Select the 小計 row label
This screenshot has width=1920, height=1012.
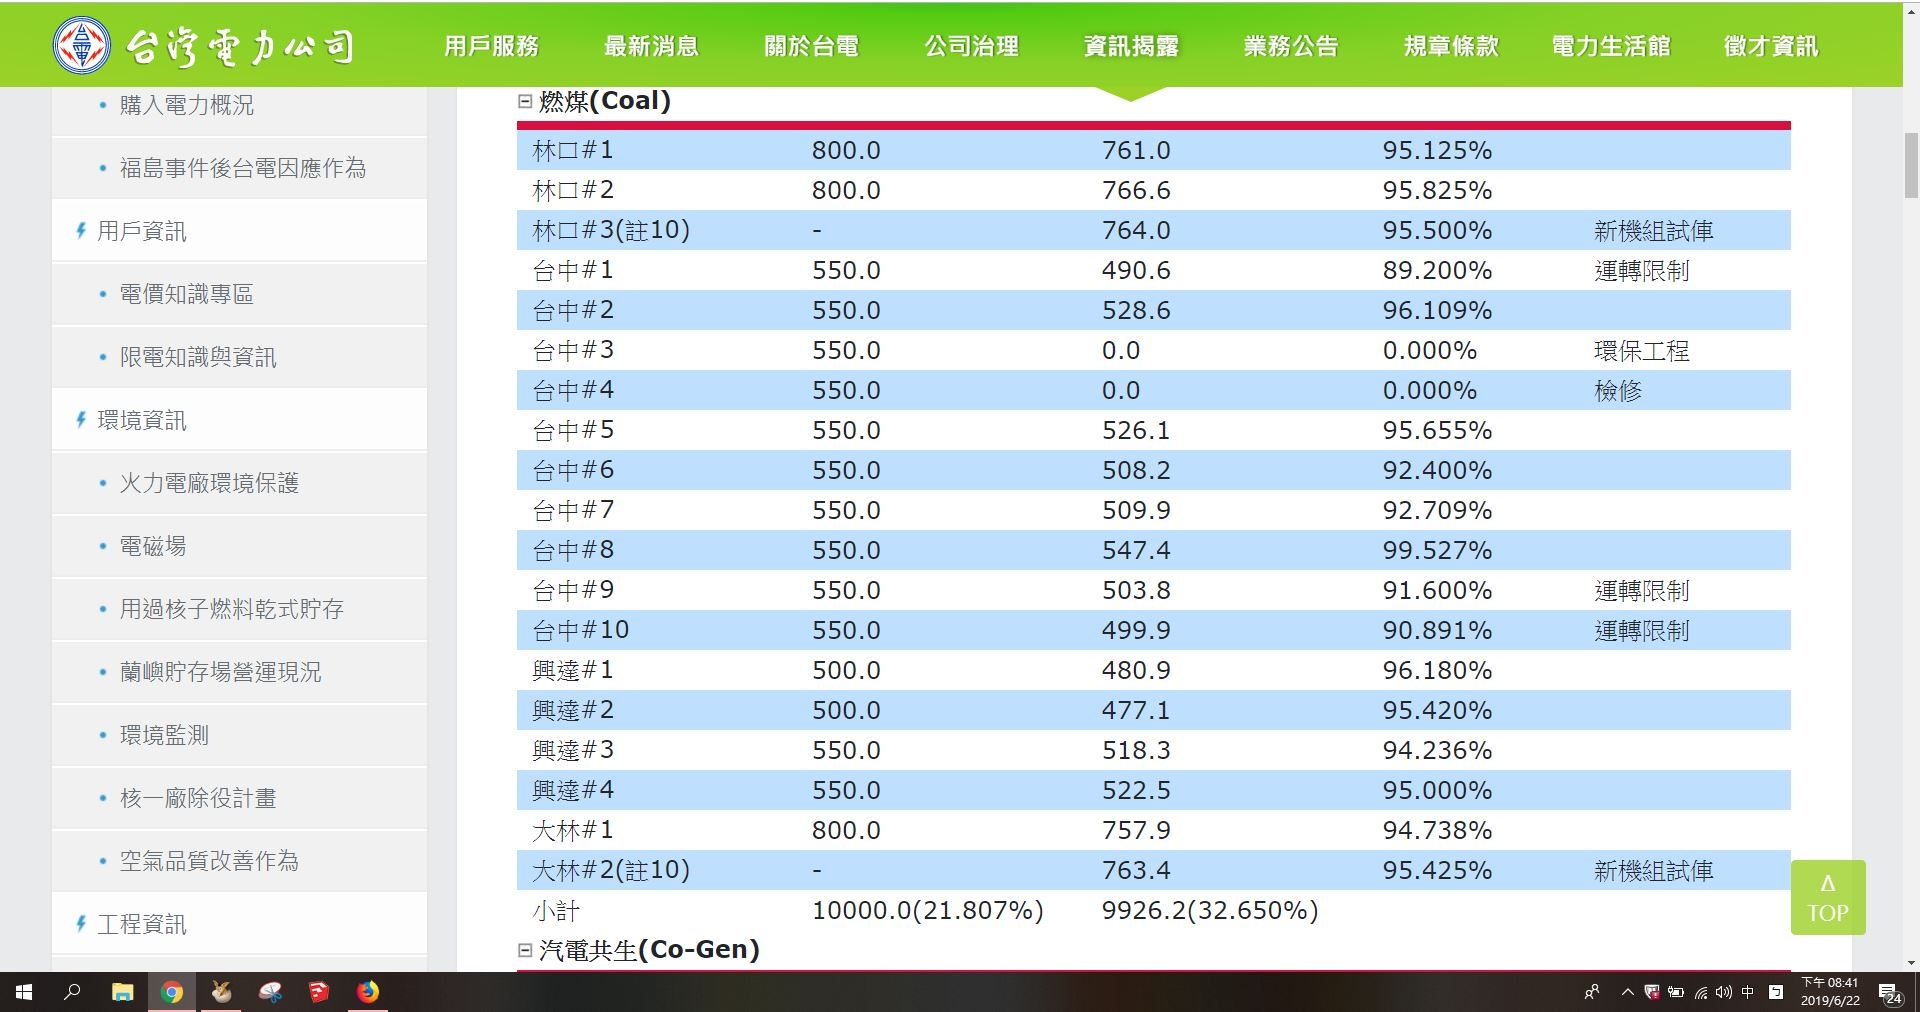point(556,911)
